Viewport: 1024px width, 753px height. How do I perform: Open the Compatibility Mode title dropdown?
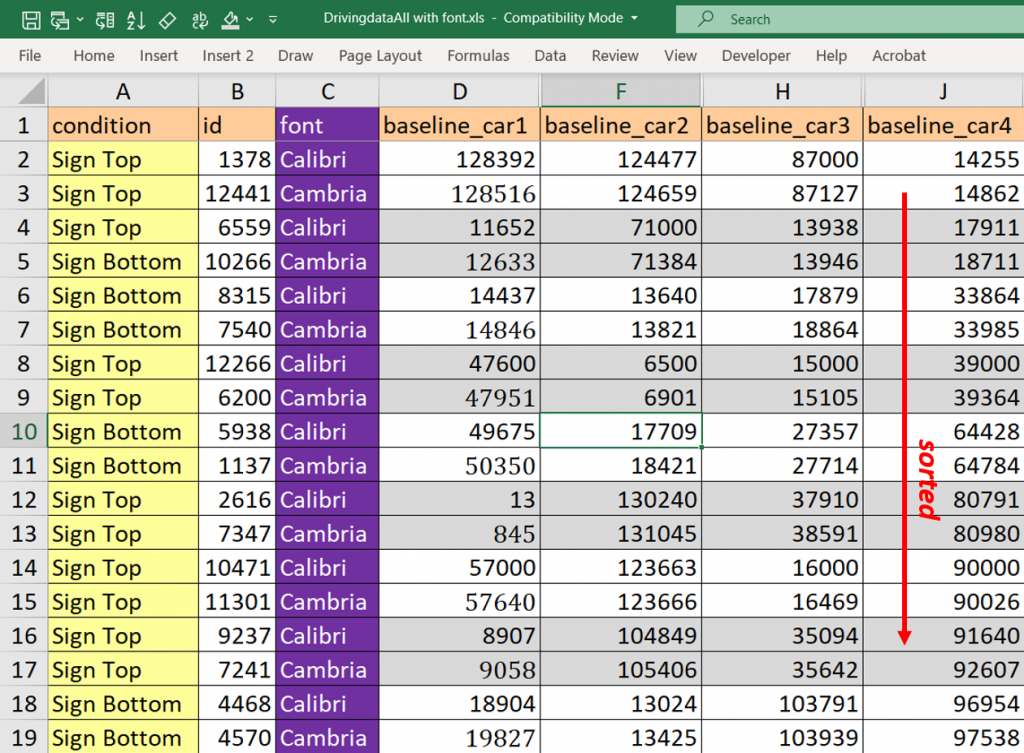(634, 18)
